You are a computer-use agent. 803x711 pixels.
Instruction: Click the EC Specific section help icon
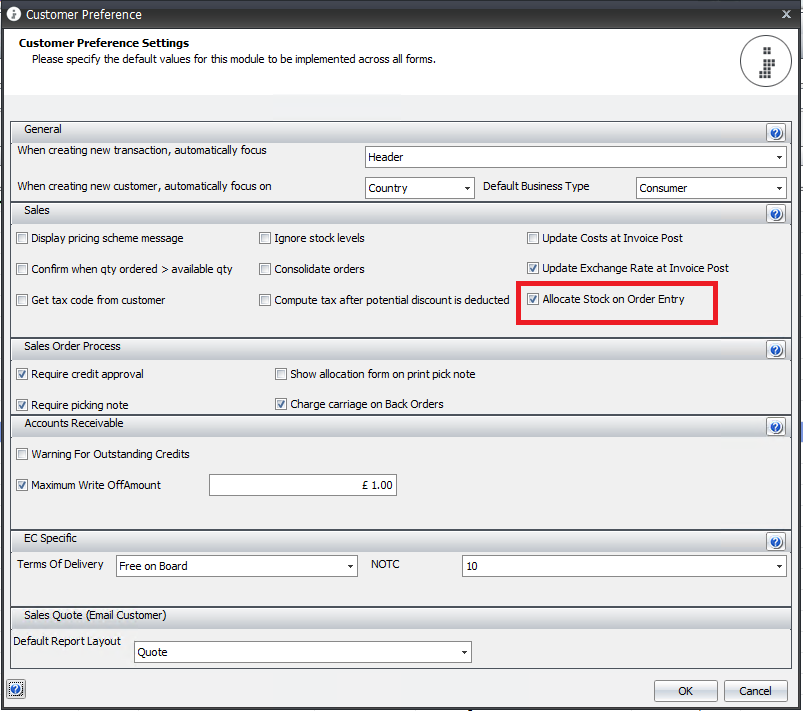coord(776,542)
